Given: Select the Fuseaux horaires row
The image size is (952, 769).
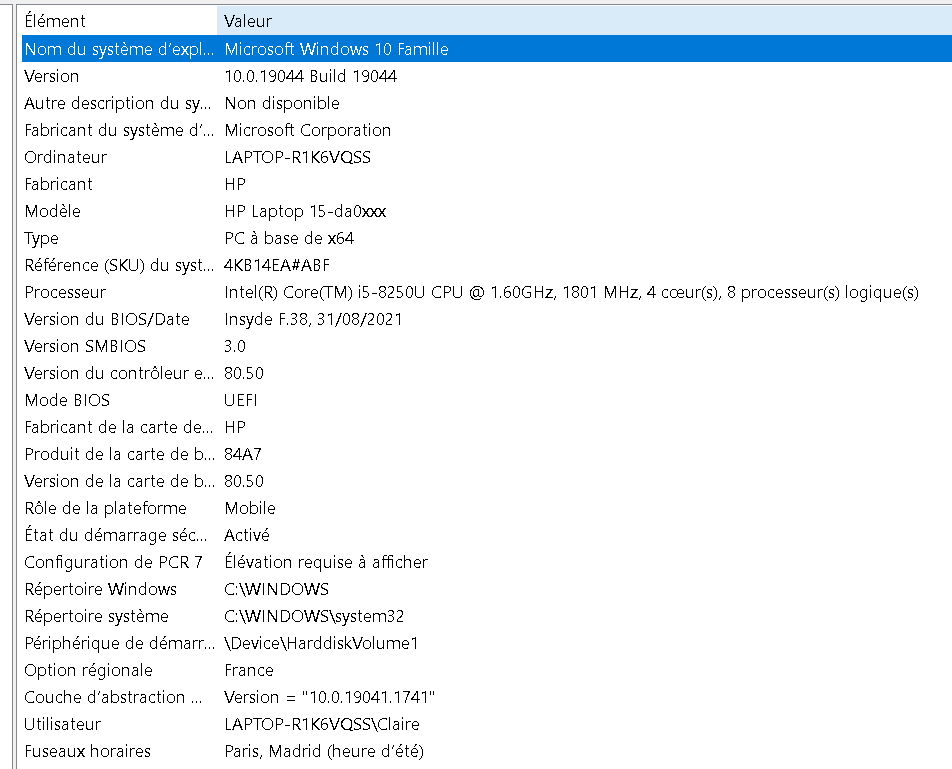Looking at the screenshot, I should coord(486,751).
